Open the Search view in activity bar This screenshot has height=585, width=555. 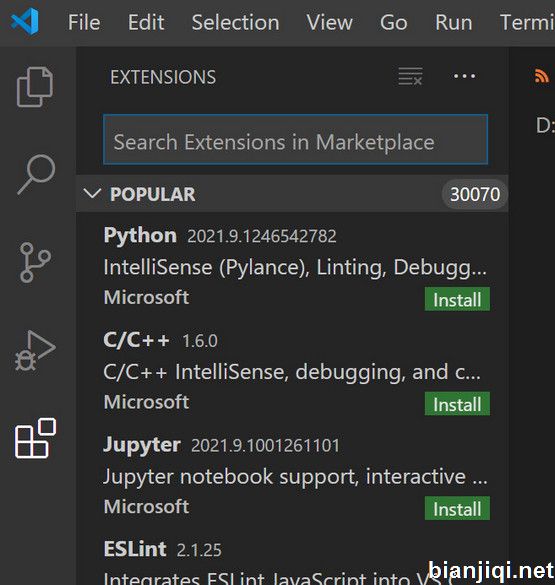[36, 174]
